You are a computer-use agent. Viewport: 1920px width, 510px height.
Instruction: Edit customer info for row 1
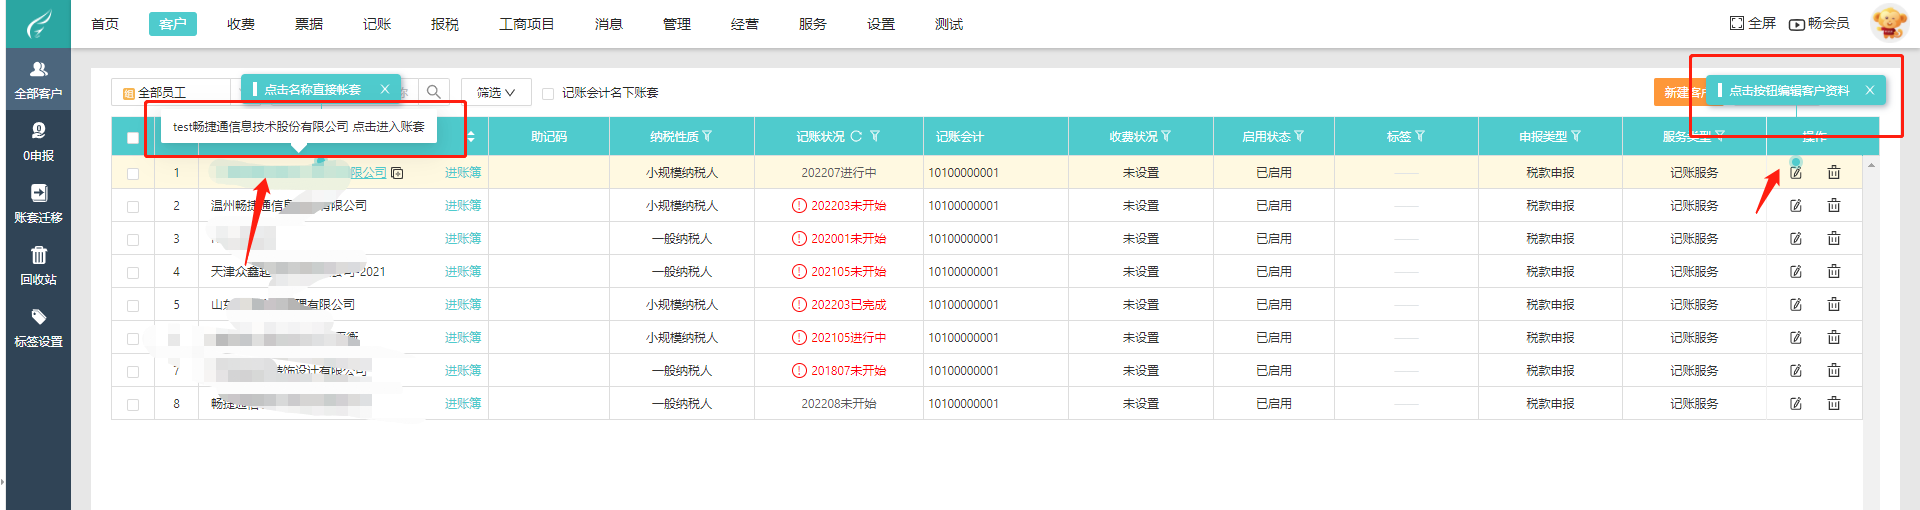pos(1795,173)
